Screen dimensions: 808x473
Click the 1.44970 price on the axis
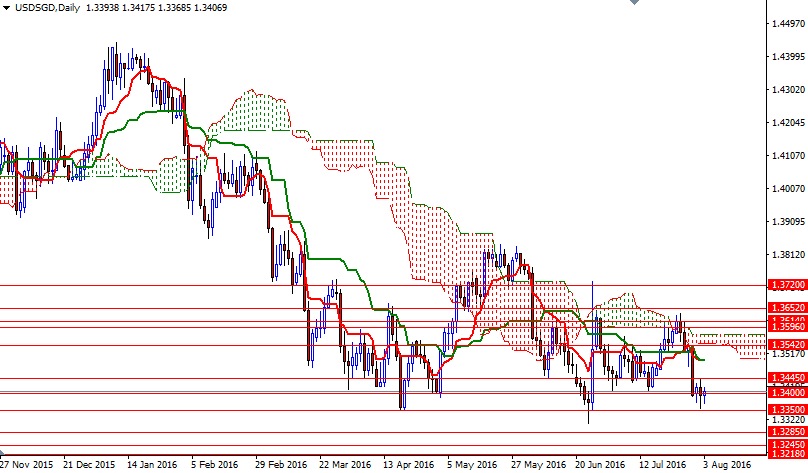pos(787,24)
